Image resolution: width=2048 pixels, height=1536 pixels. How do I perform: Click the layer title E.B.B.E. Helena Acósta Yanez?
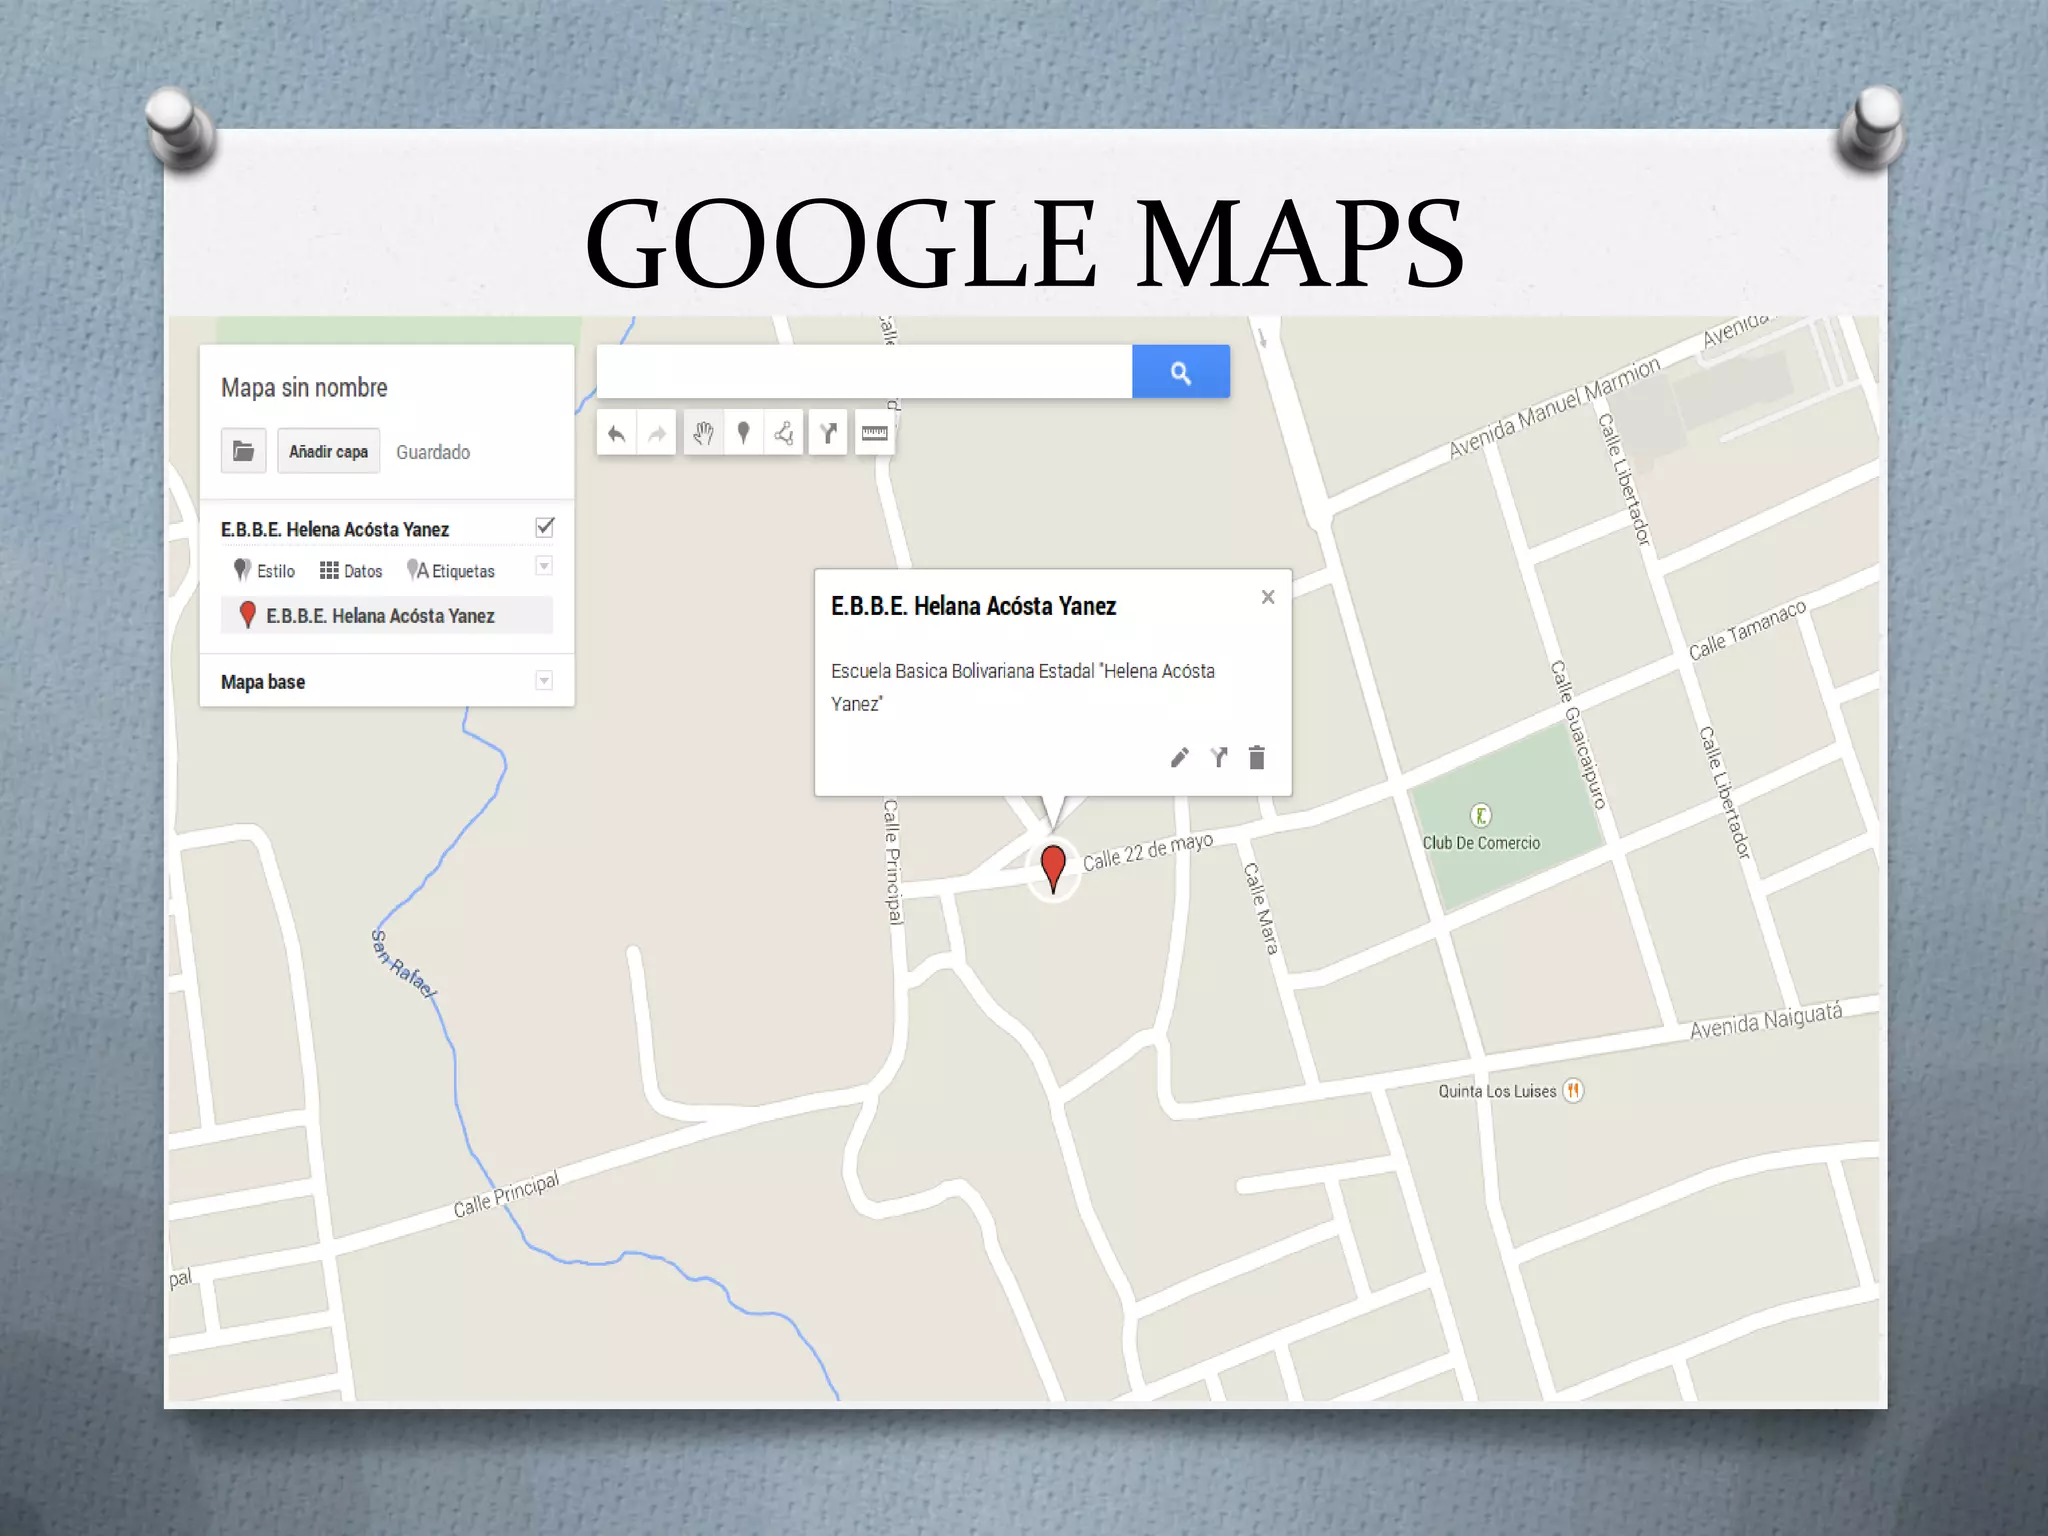[x=335, y=529]
